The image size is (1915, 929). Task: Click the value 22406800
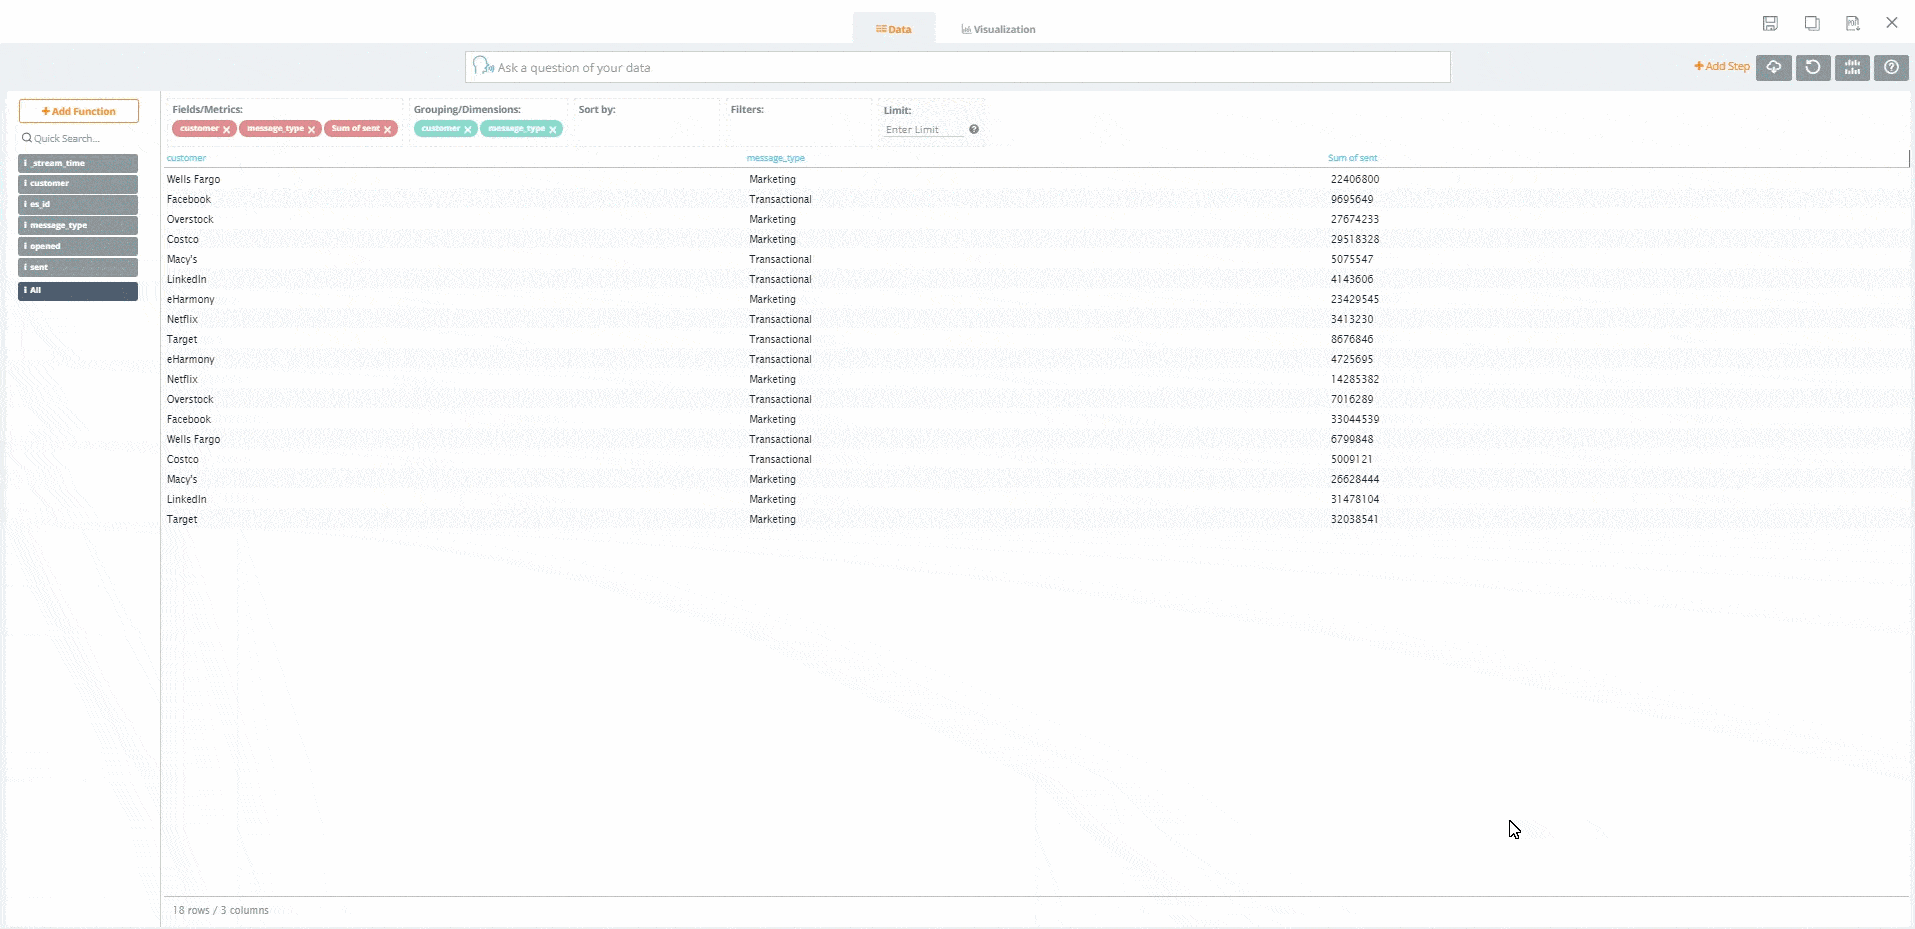[x=1355, y=179]
